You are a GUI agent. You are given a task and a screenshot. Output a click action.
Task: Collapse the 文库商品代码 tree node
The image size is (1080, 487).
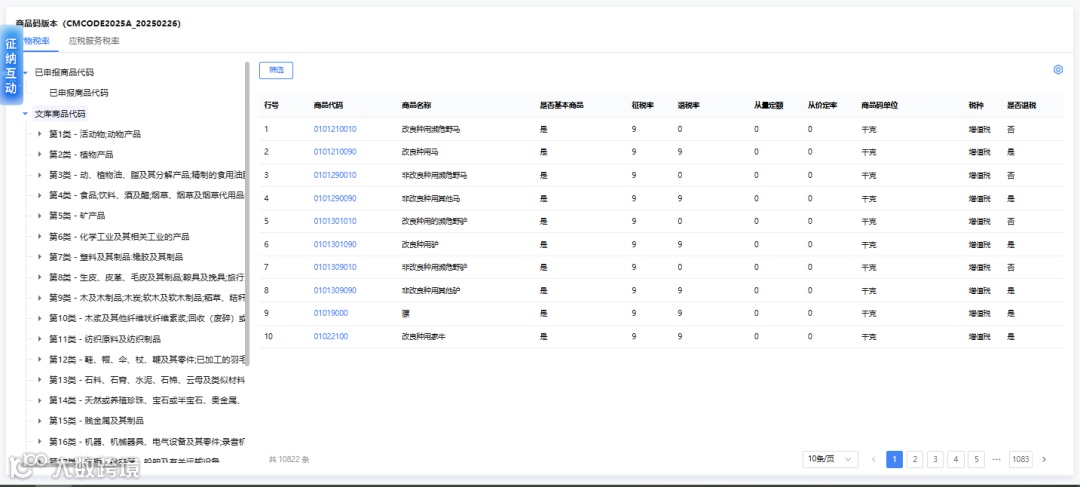[x=25, y=113]
